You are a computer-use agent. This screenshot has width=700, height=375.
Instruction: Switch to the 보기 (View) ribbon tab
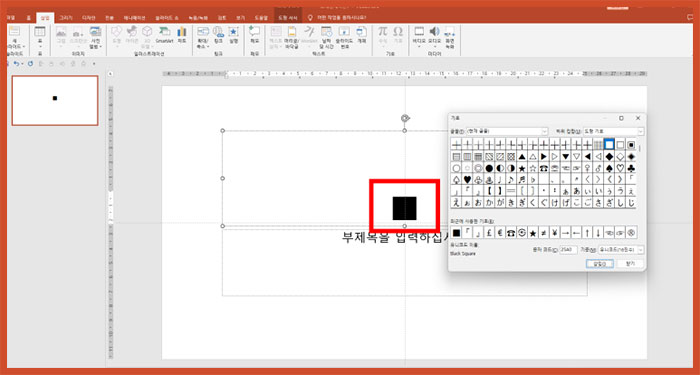(x=241, y=18)
